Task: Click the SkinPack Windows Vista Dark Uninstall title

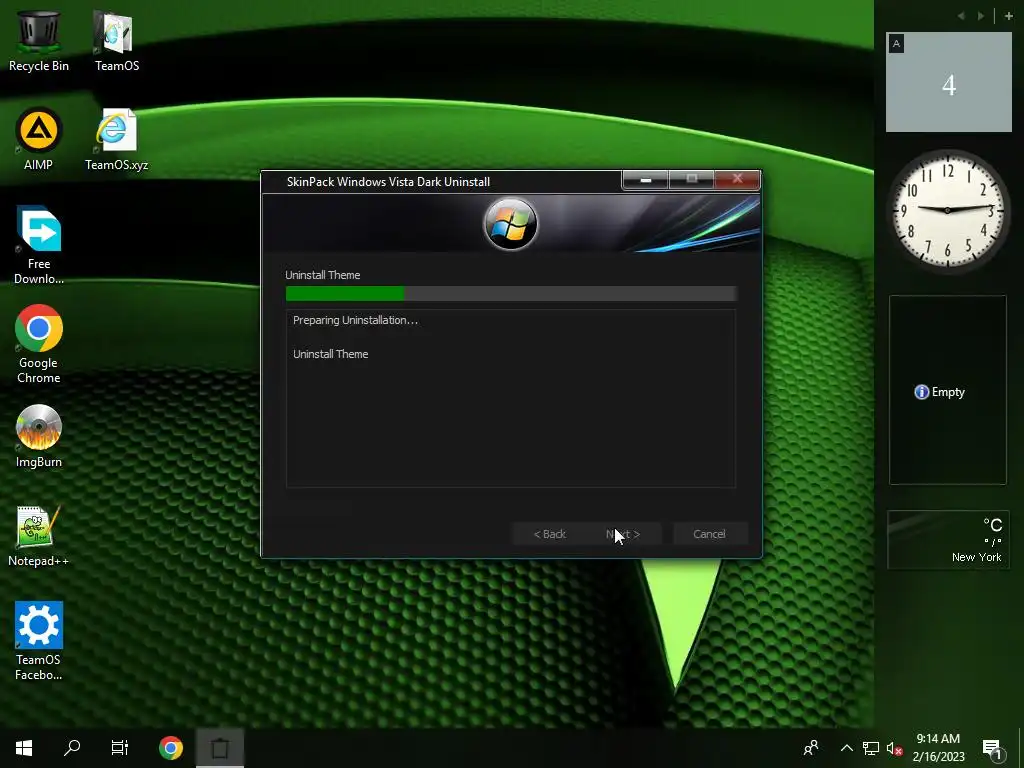Action: (x=389, y=182)
